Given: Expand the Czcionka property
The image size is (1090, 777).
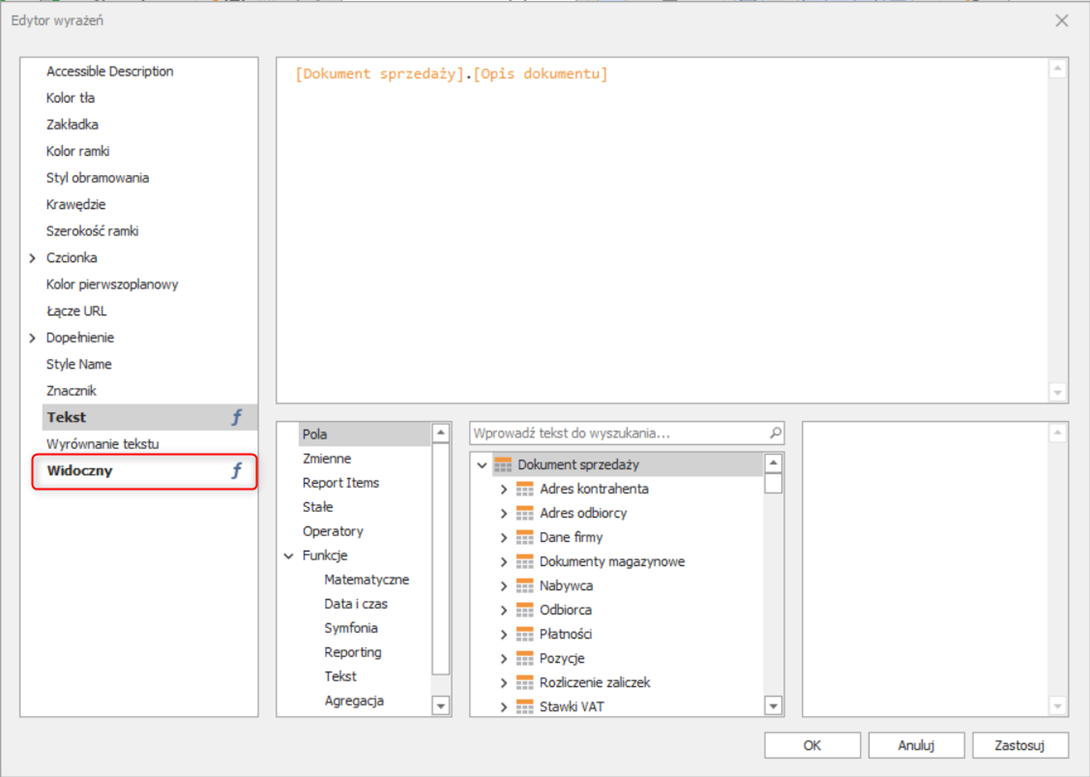Looking at the screenshot, I should click(x=33, y=258).
